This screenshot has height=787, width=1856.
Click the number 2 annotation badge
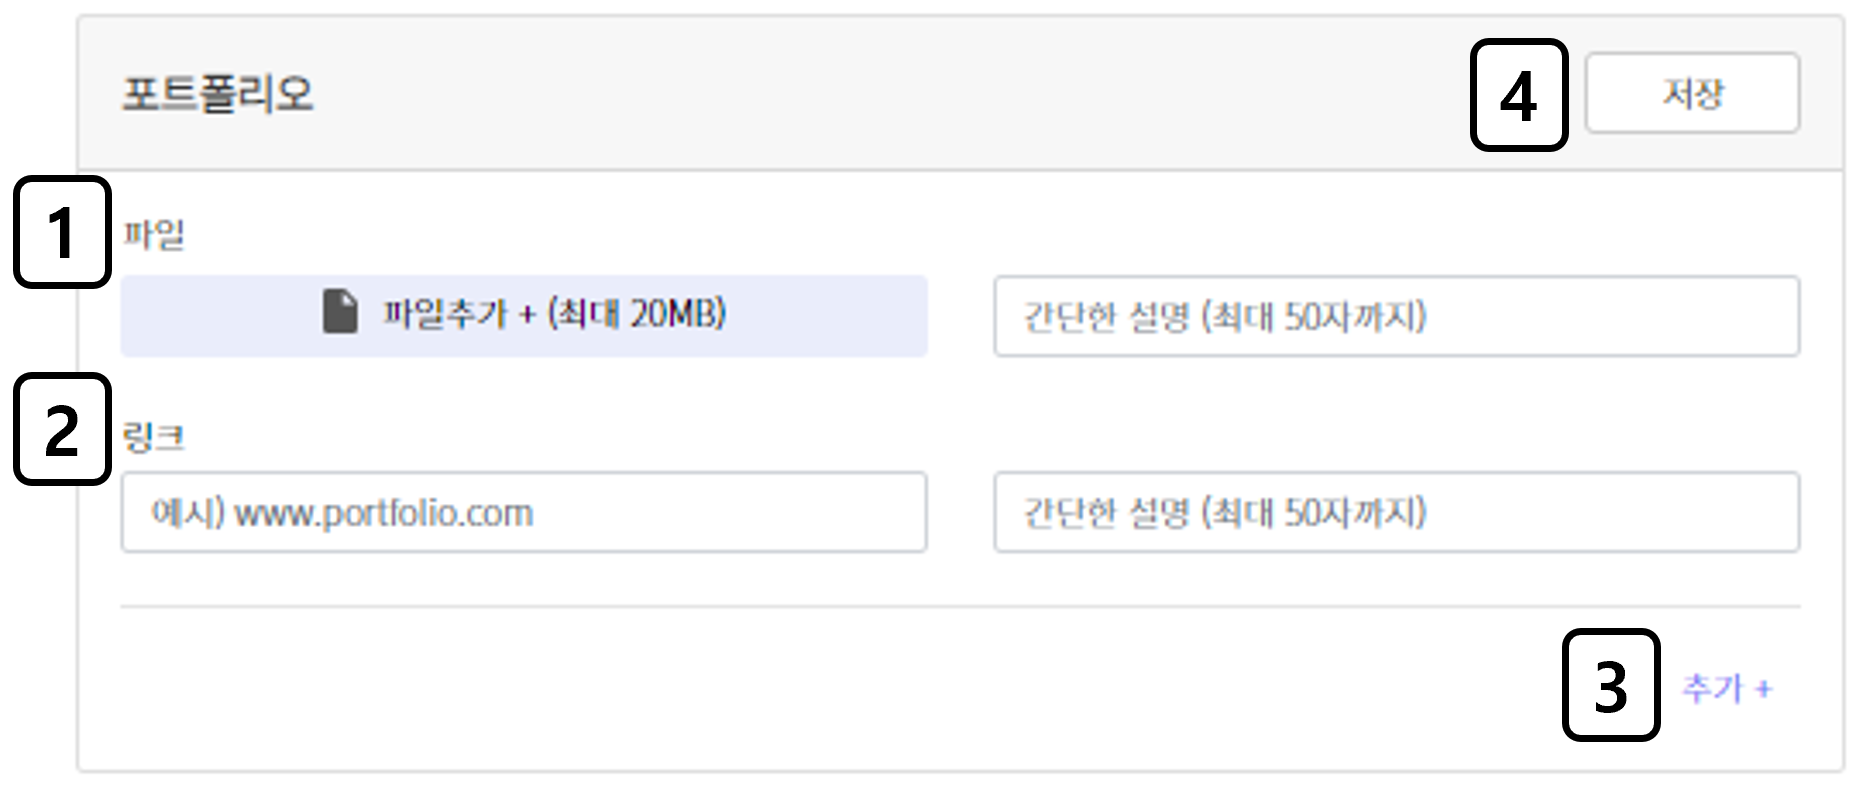[64, 429]
